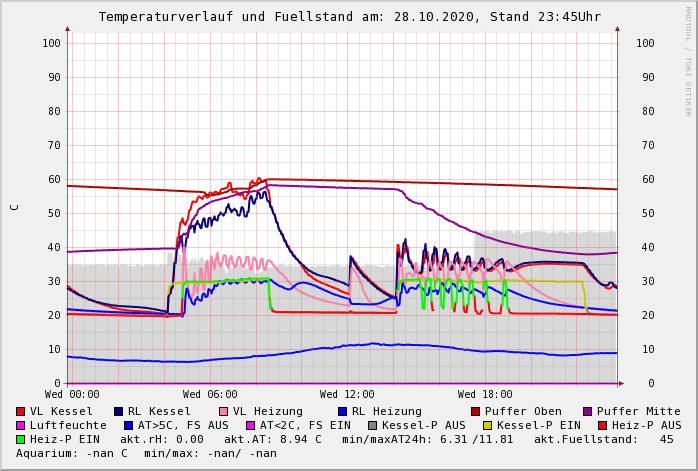This screenshot has width=698, height=471.
Task: Click the AT>5C, FS AUS legend label
Action: pos(183,426)
